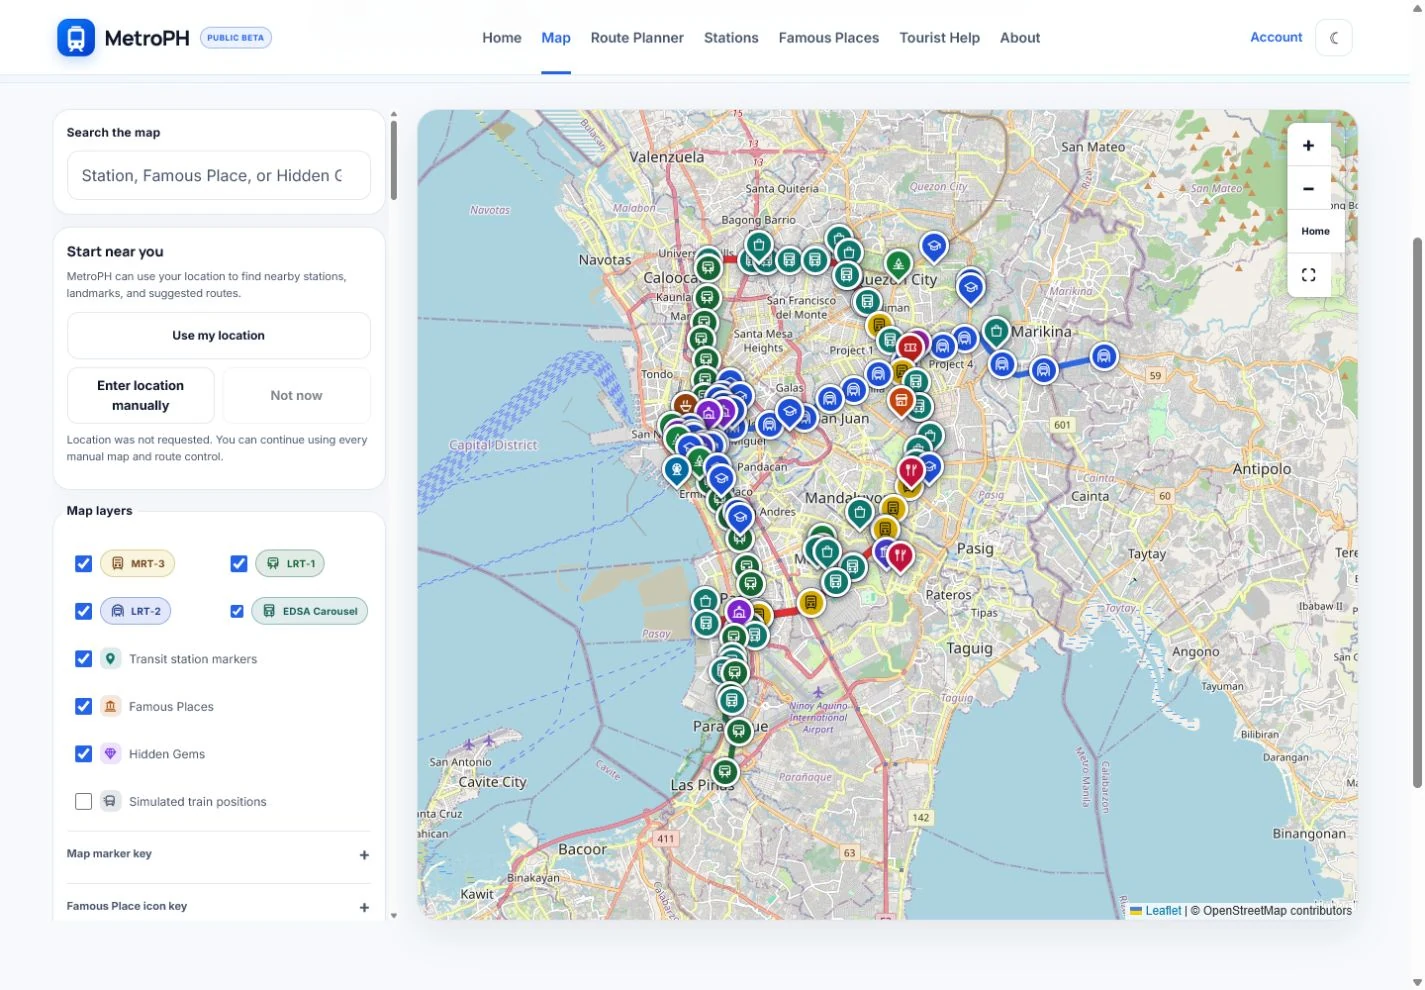Image resolution: width=1425 pixels, height=990 pixels.
Task: Open the Home nav item
Action: [502, 38]
